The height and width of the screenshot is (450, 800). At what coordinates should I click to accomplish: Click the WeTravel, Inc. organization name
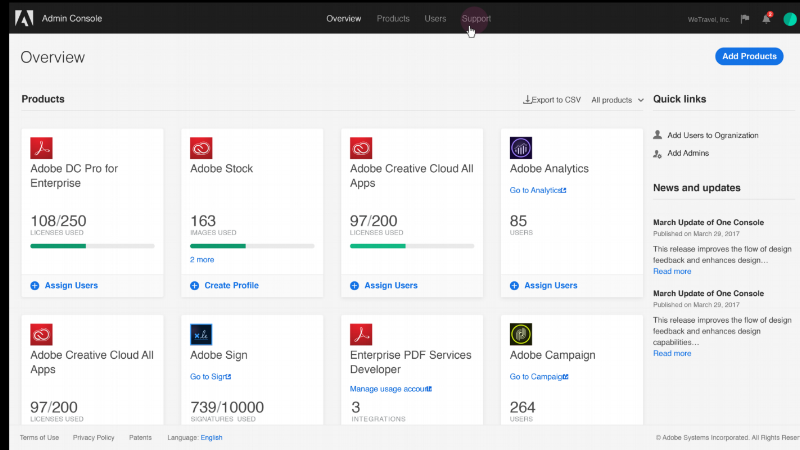[709, 20]
